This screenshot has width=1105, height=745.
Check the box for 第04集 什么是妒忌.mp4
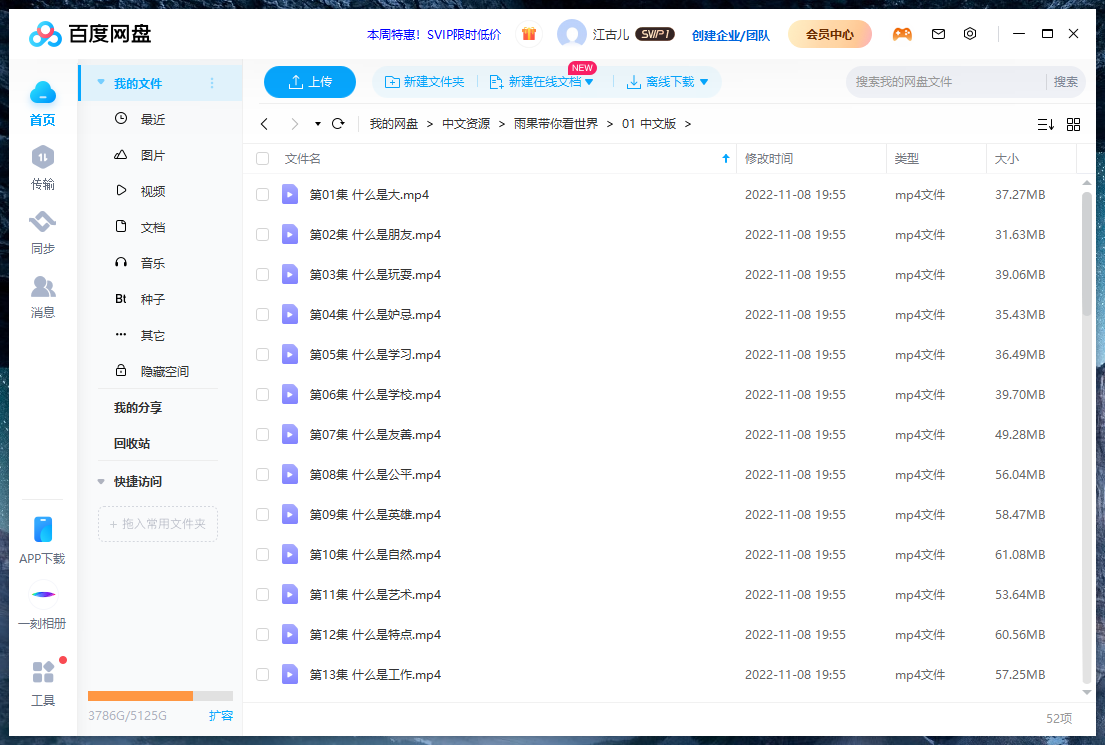pos(263,314)
